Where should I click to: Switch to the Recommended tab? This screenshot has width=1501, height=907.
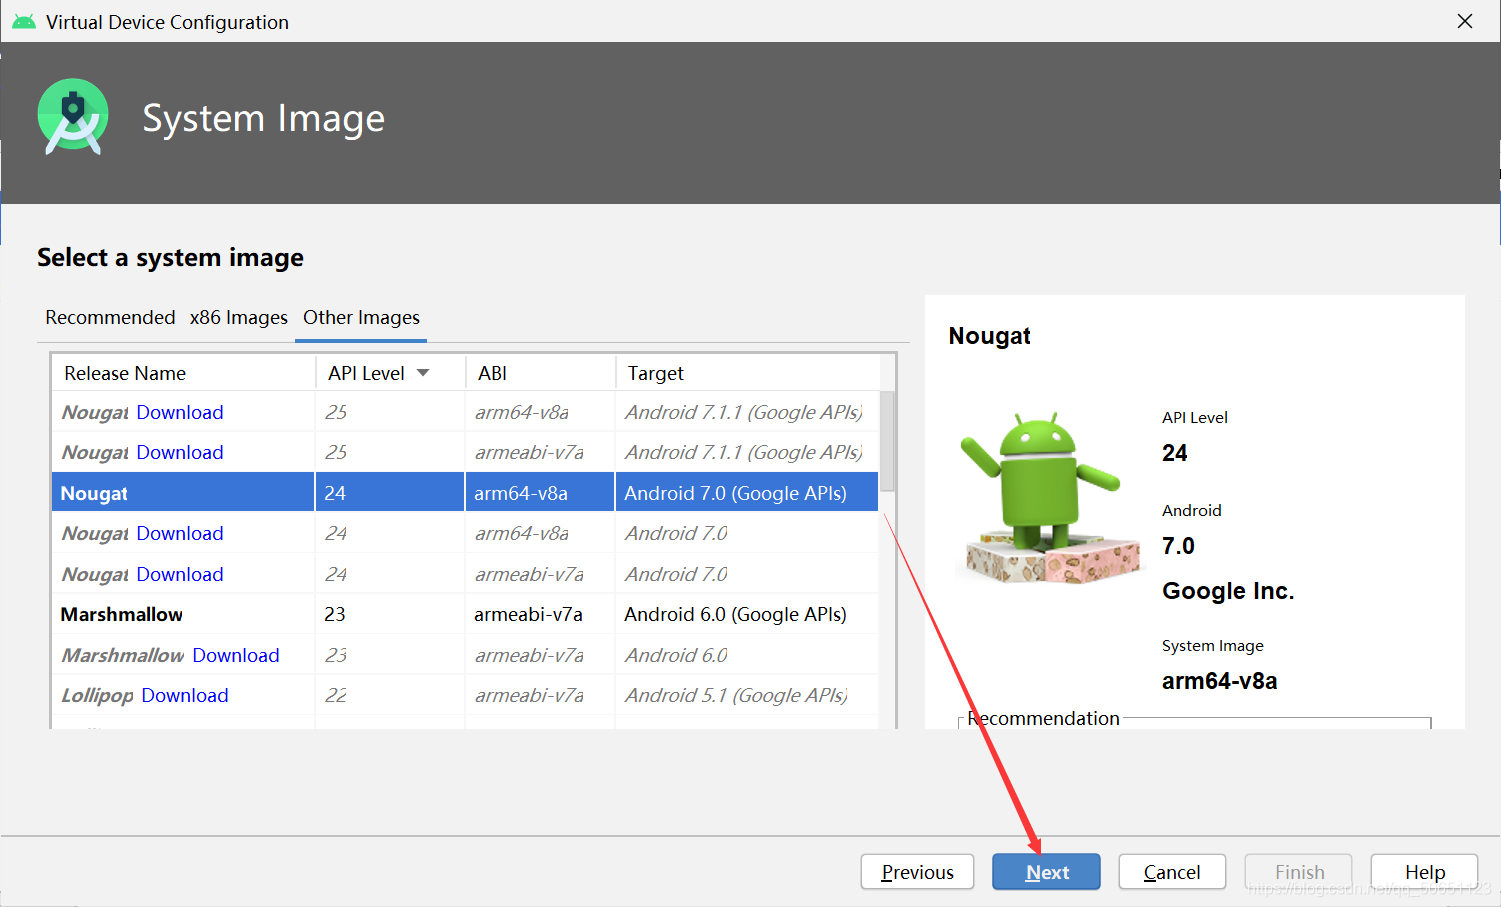click(x=110, y=317)
